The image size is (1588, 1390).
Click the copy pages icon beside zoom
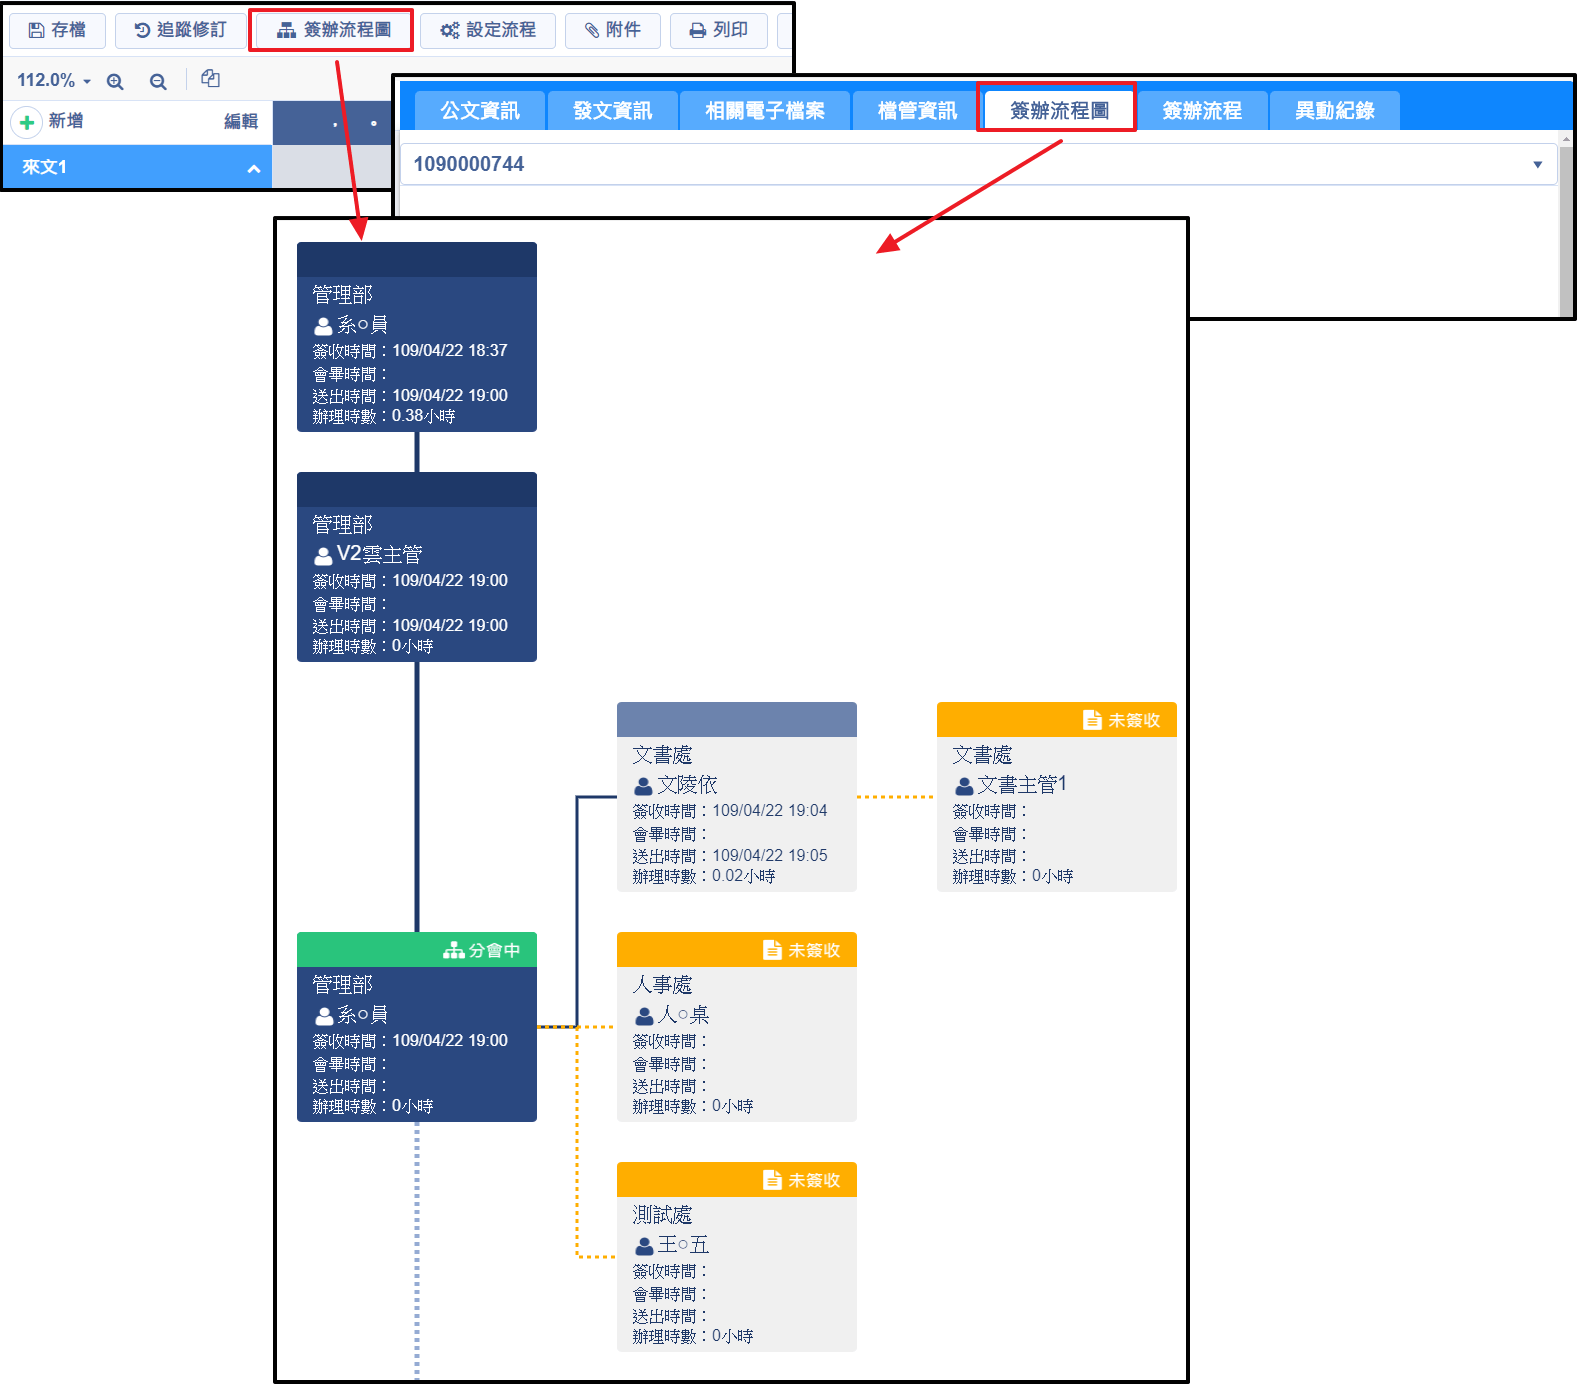click(210, 79)
